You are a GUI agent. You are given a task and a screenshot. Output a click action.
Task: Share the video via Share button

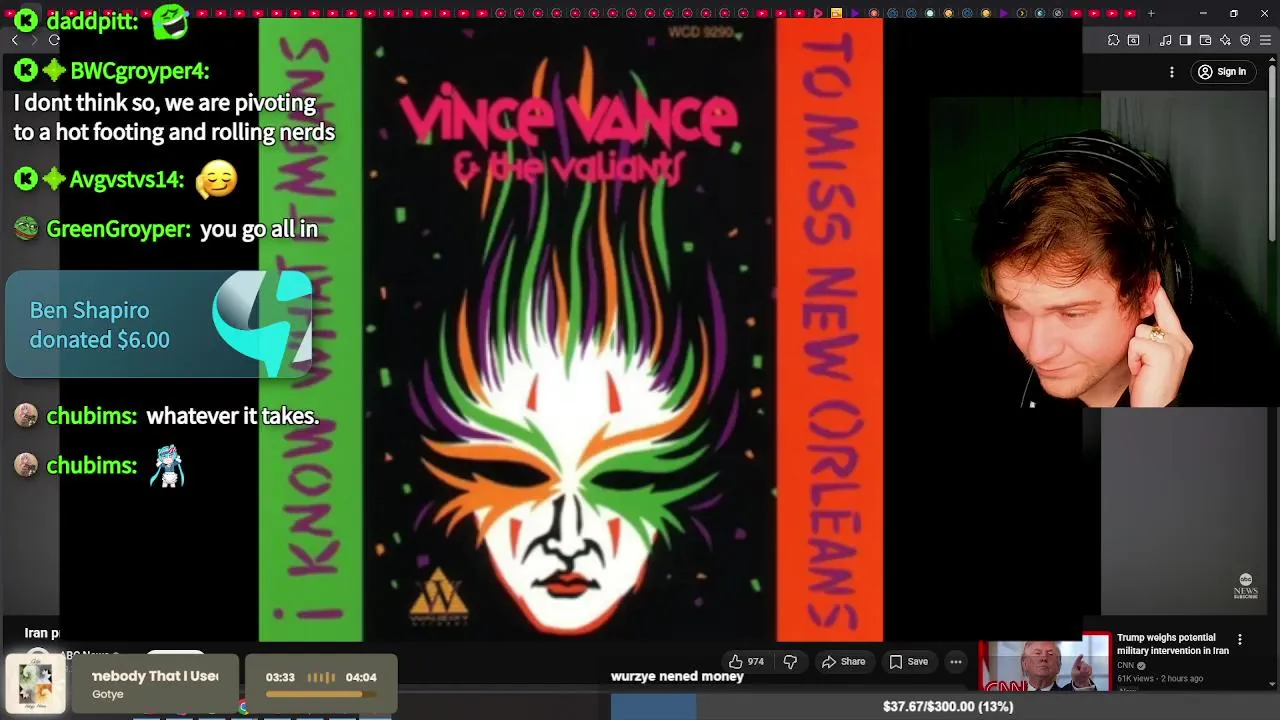843,661
